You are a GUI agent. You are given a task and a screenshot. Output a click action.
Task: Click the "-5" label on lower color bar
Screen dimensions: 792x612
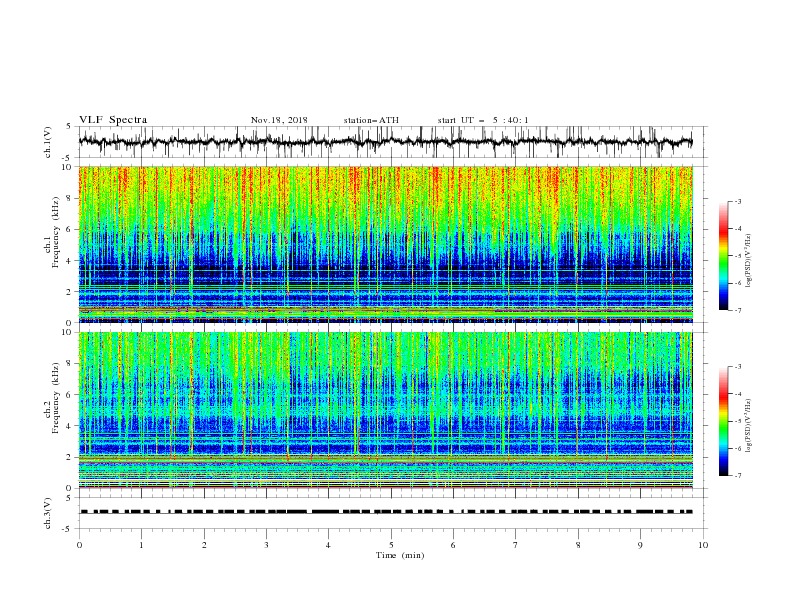click(737, 421)
